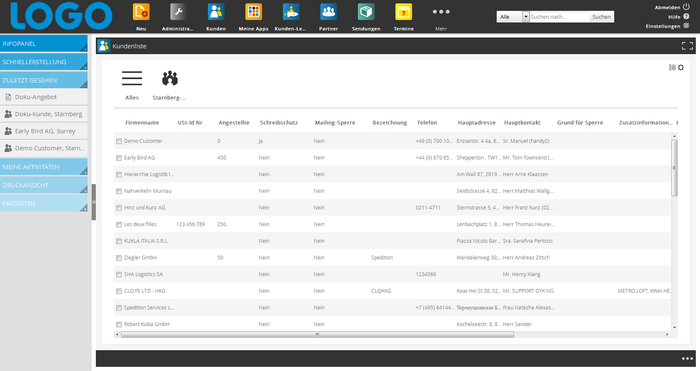Open the bottom bar three-dots menu
Viewport: 700px width, 371px height.
[x=688, y=358]
